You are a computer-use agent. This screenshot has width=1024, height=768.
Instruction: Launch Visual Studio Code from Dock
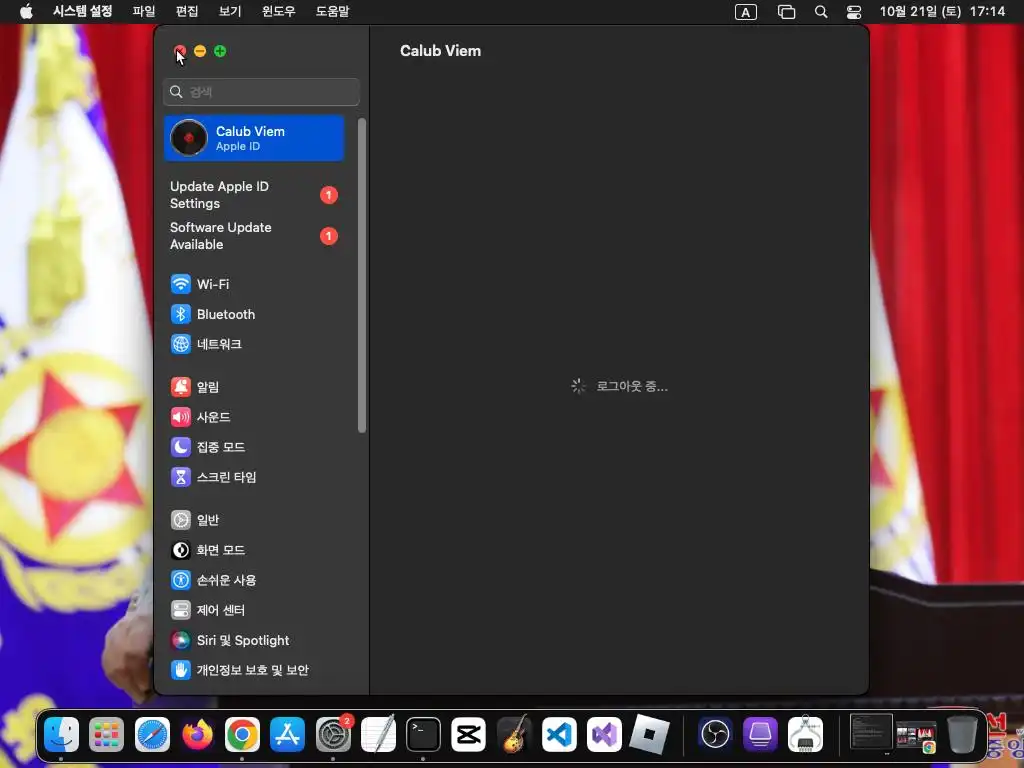pyautogui.click(x=559, y=734)
